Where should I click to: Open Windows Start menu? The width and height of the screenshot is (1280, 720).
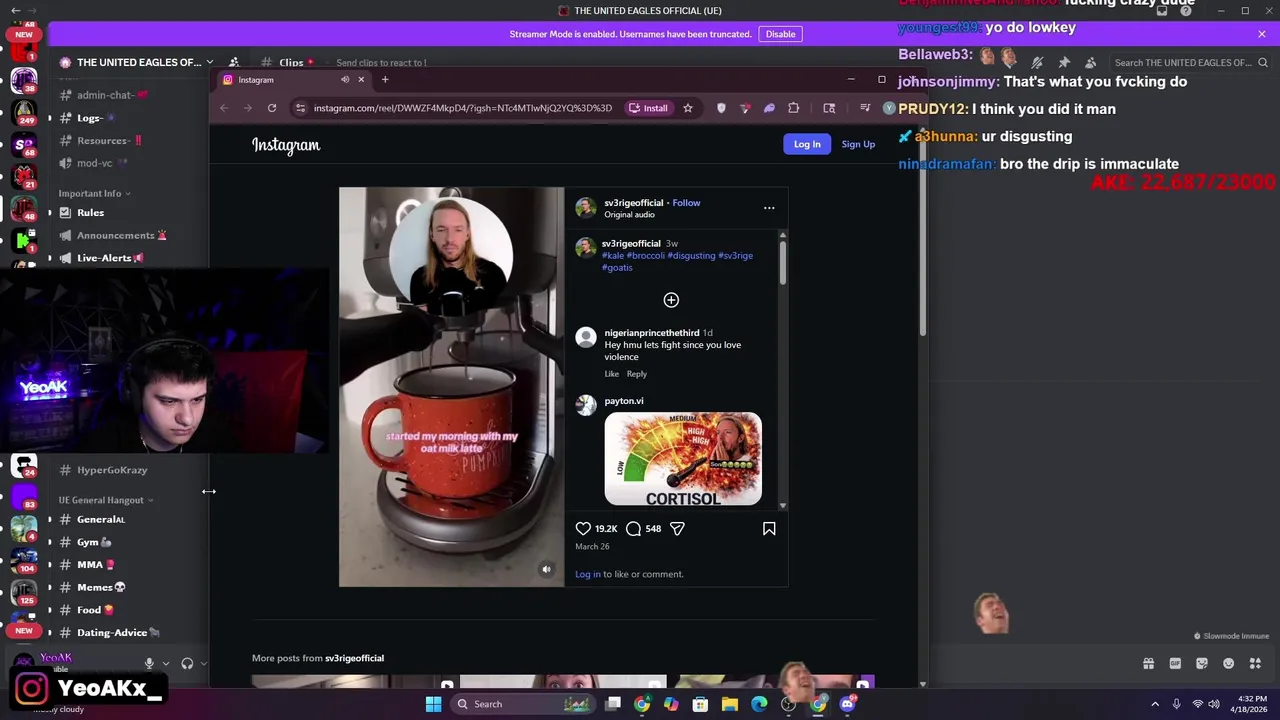point(433,704)
